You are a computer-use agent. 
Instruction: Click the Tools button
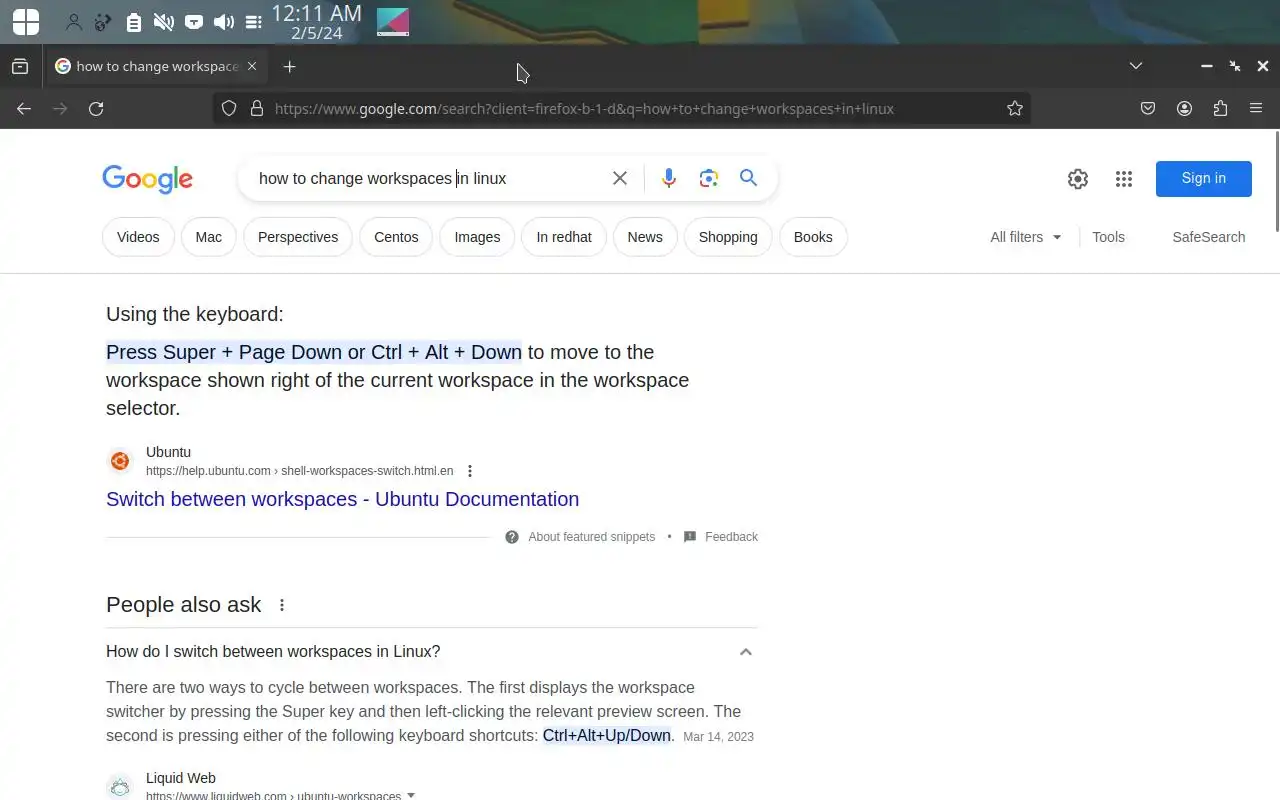coord(1108,237)
